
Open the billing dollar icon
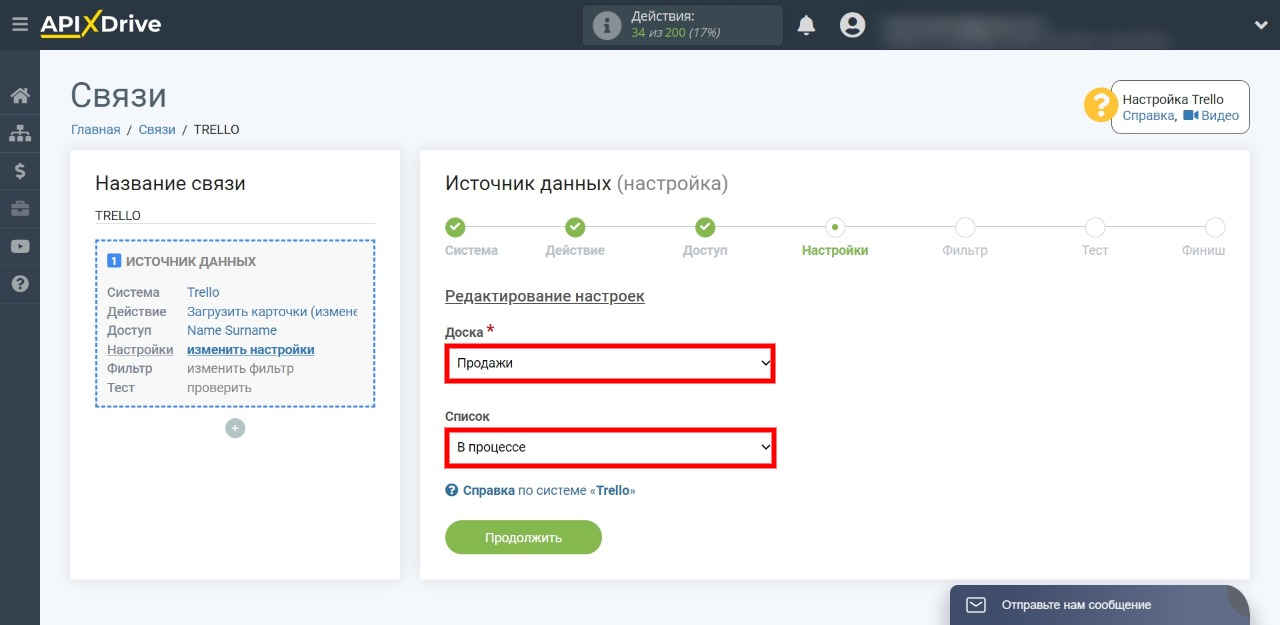(20, 171)
